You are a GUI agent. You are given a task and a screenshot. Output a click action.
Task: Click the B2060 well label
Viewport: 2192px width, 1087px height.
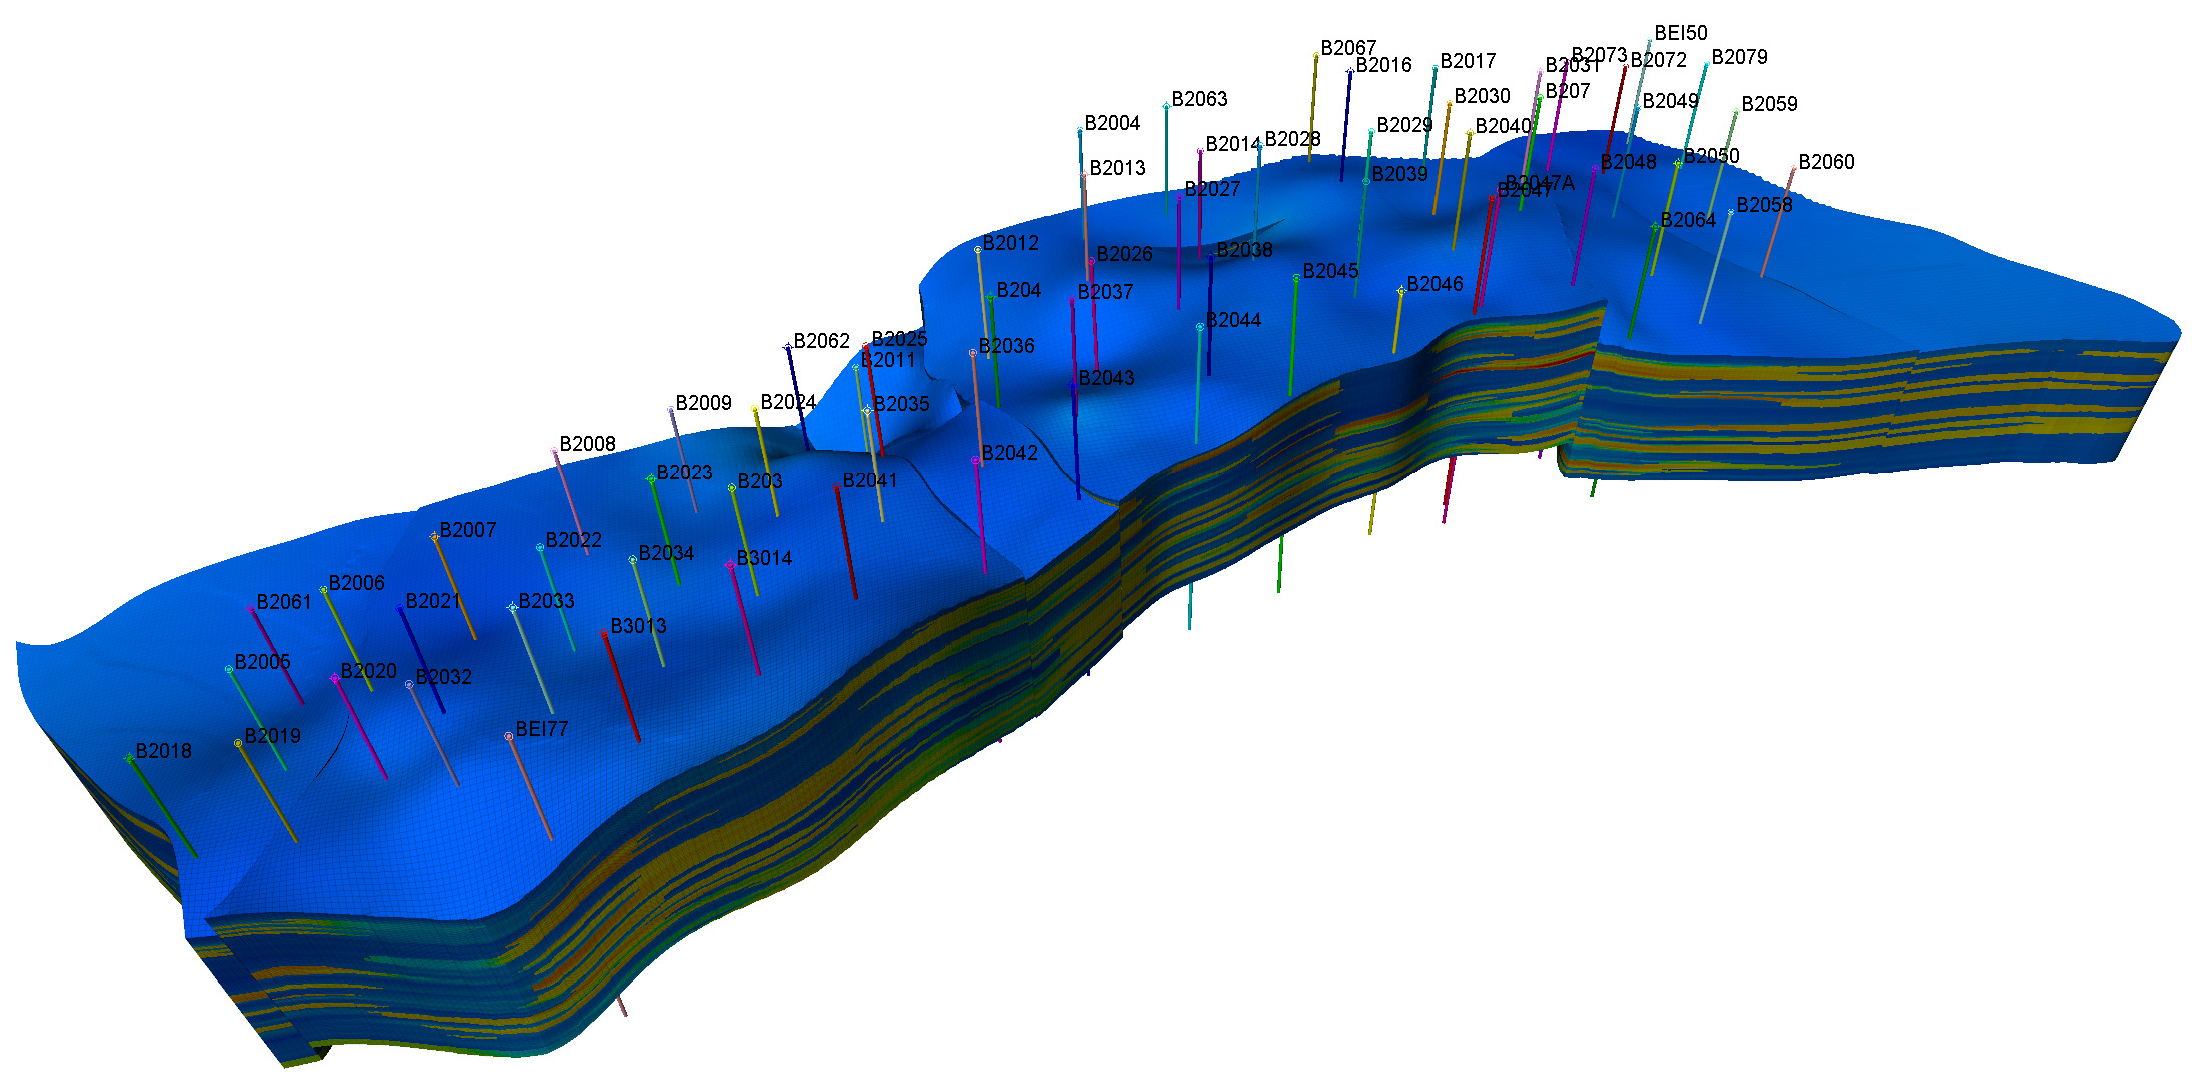pyautogui.click(x=1825, y=162)
